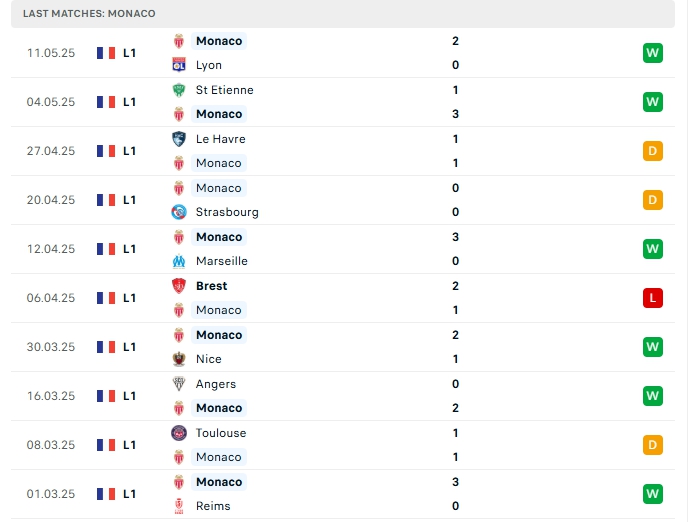Click the Le Havre club crest
Image resolution: width=688 pixels, height=522 pixels.
tap(179, 139)
